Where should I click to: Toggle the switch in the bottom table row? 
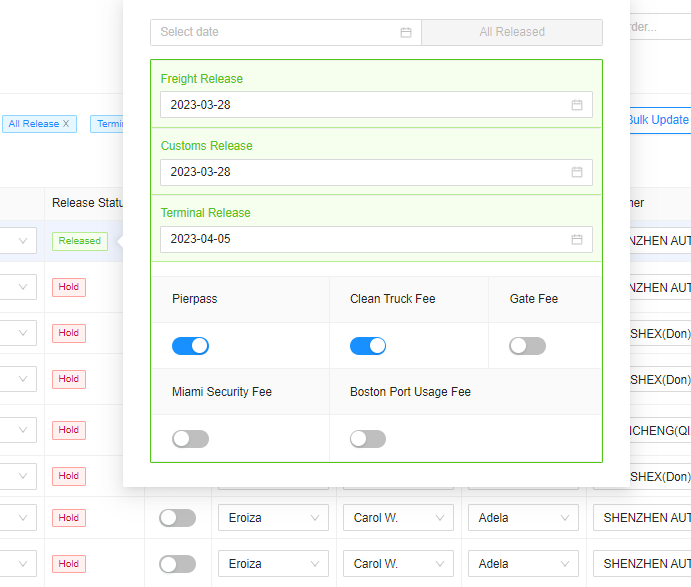coord(177,564)
